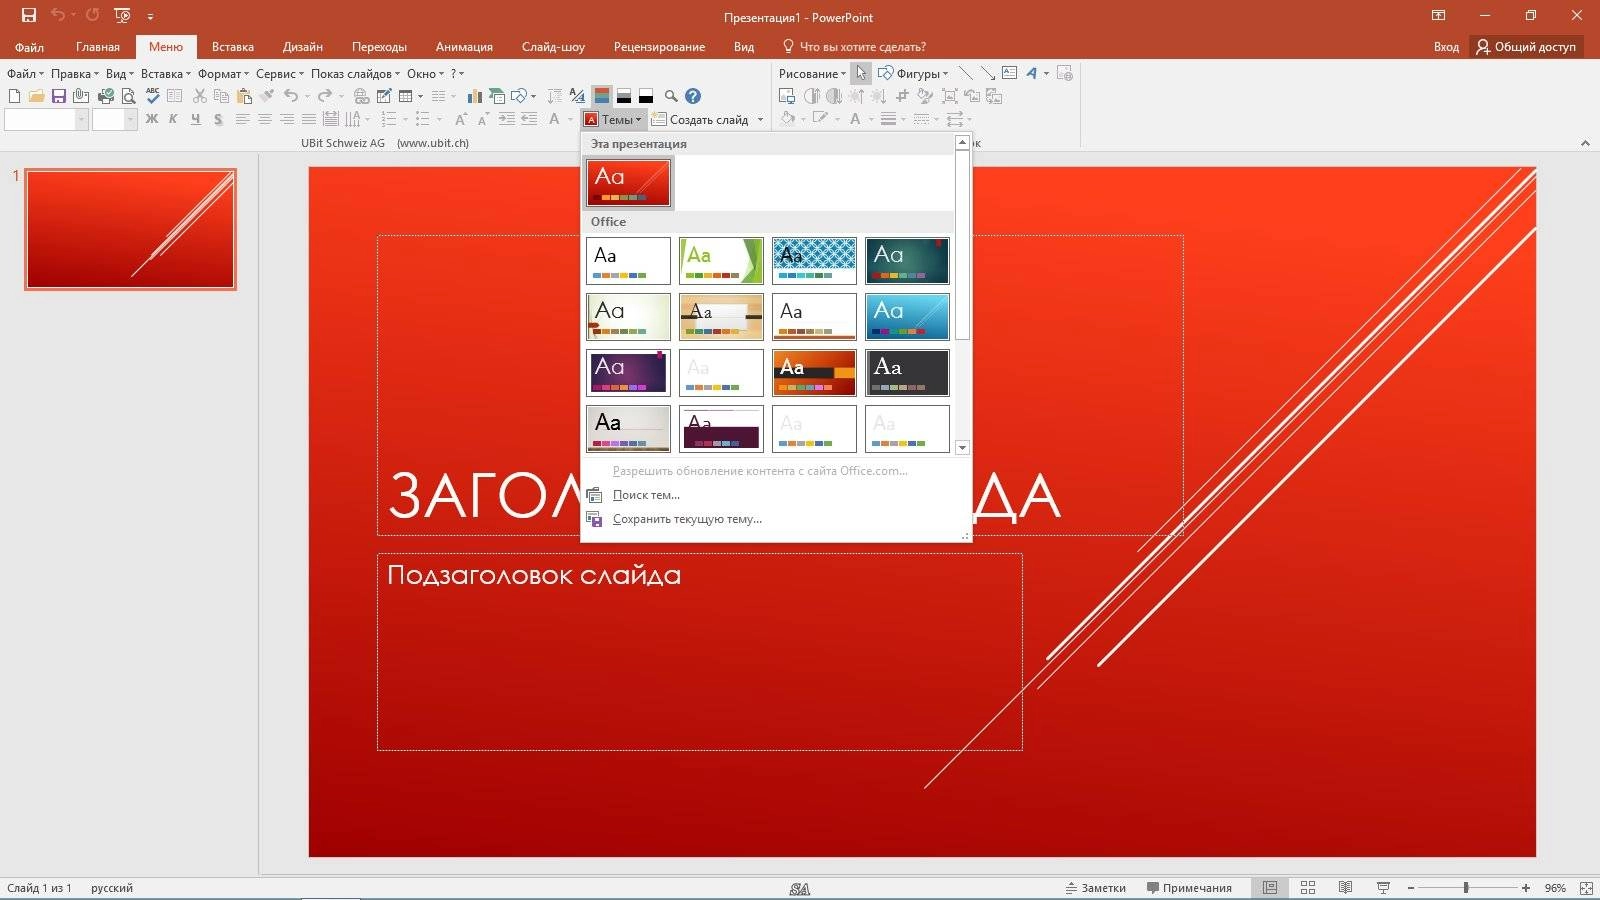Toggle text Shadow (S) formatting
Image resolution: width=1600 pixels, height=900 pixels.
pos(217,119)
